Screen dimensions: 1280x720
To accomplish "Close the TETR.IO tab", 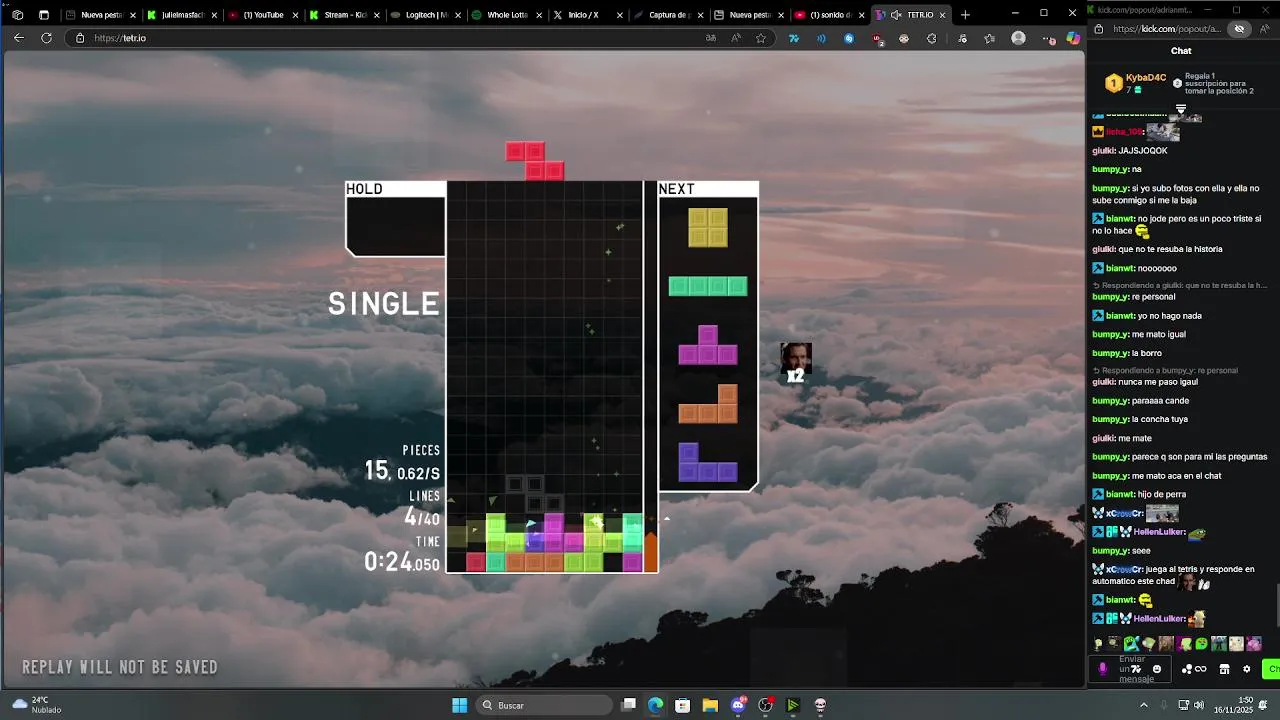I will tap(942, 15).
